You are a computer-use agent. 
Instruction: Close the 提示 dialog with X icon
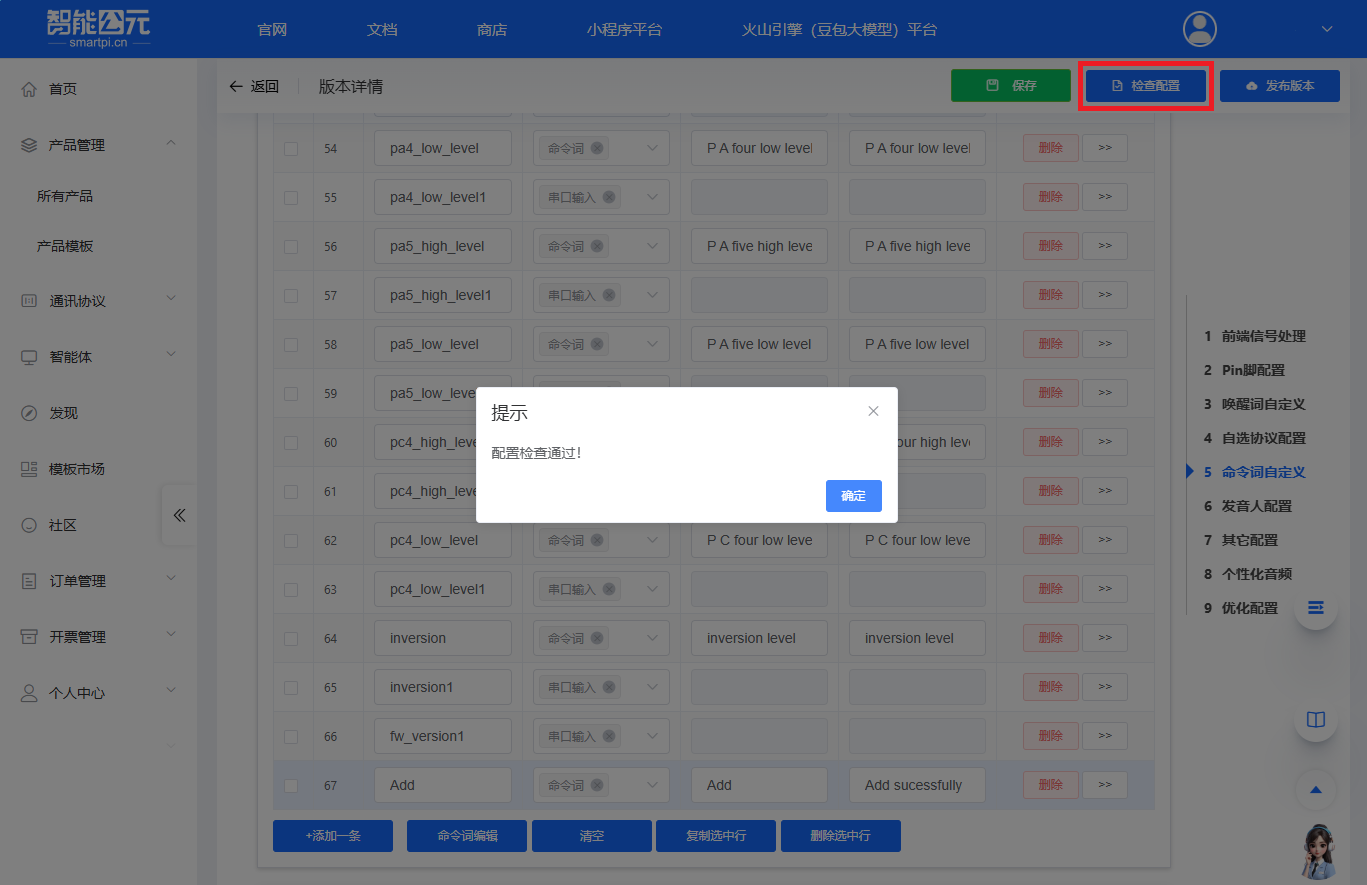[873, 411]
